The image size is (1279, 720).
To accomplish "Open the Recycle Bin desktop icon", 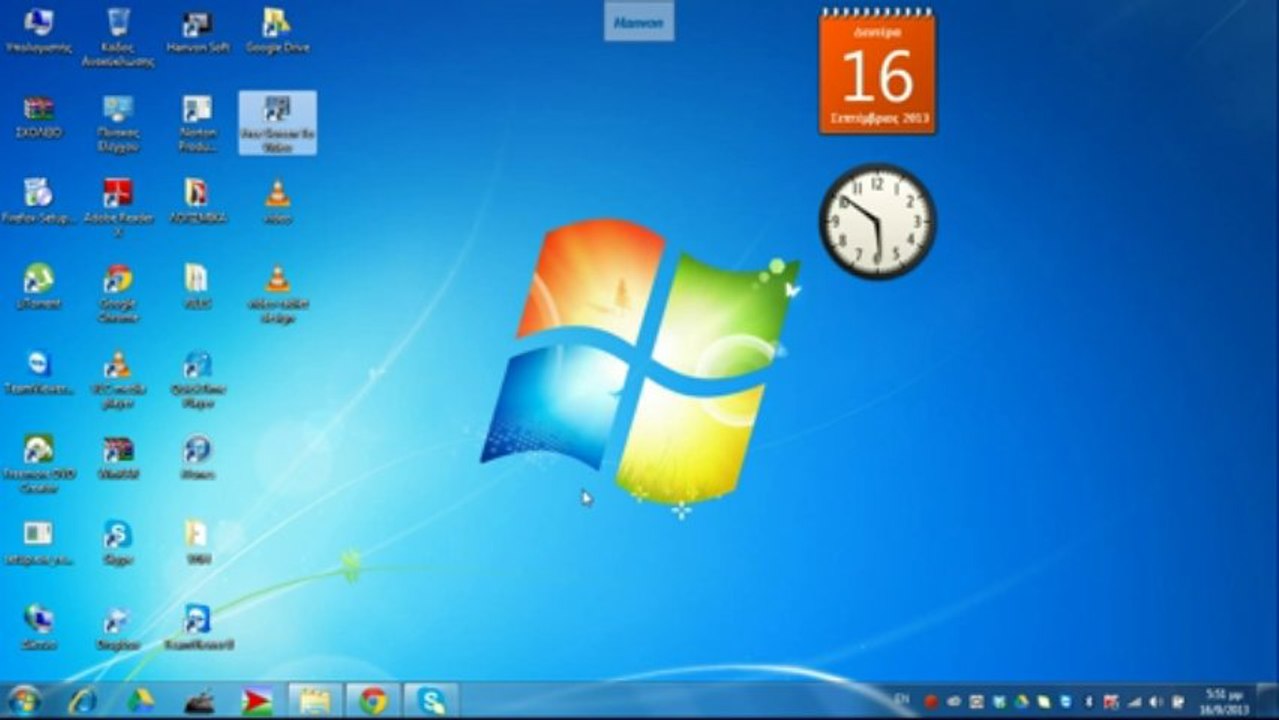I will [x=118, y=36].
